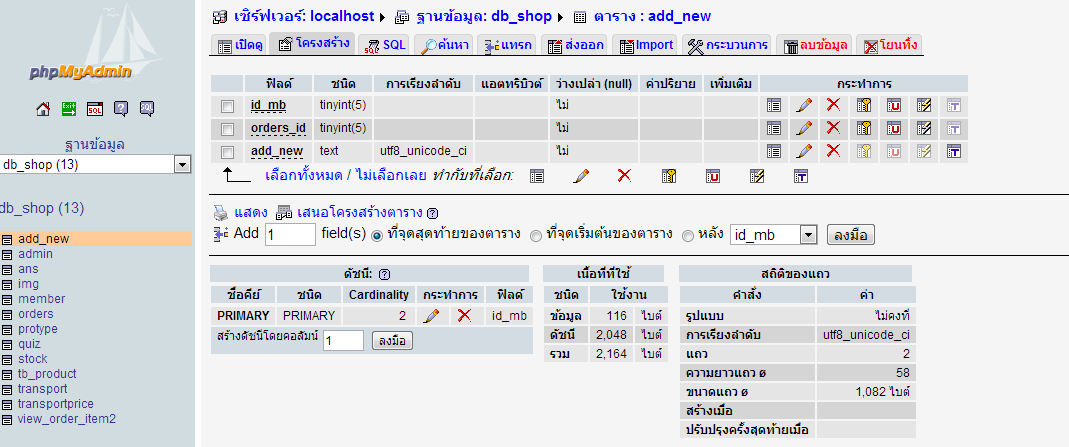1069x447 pixels.
Task: Open the ค้นหา (Search) tab
Action: pyautogui.click(x=444, y=46)
